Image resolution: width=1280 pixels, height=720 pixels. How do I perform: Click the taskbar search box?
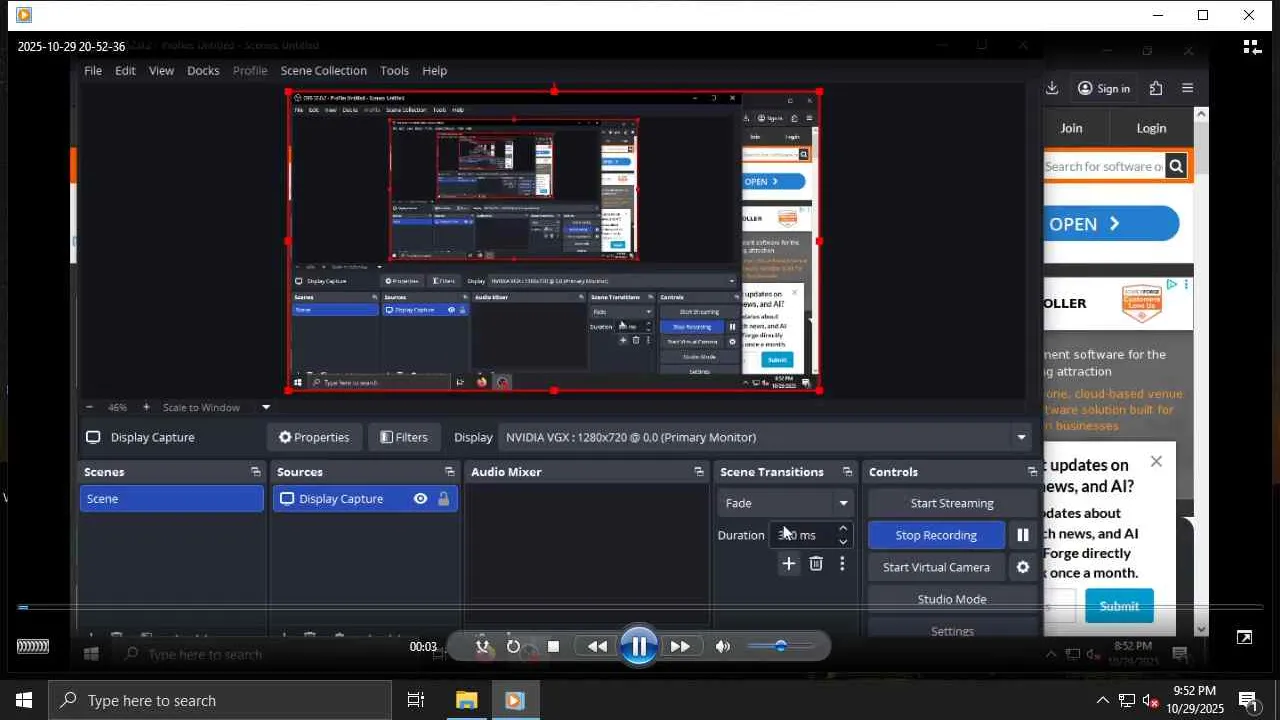tap(220, 700)
